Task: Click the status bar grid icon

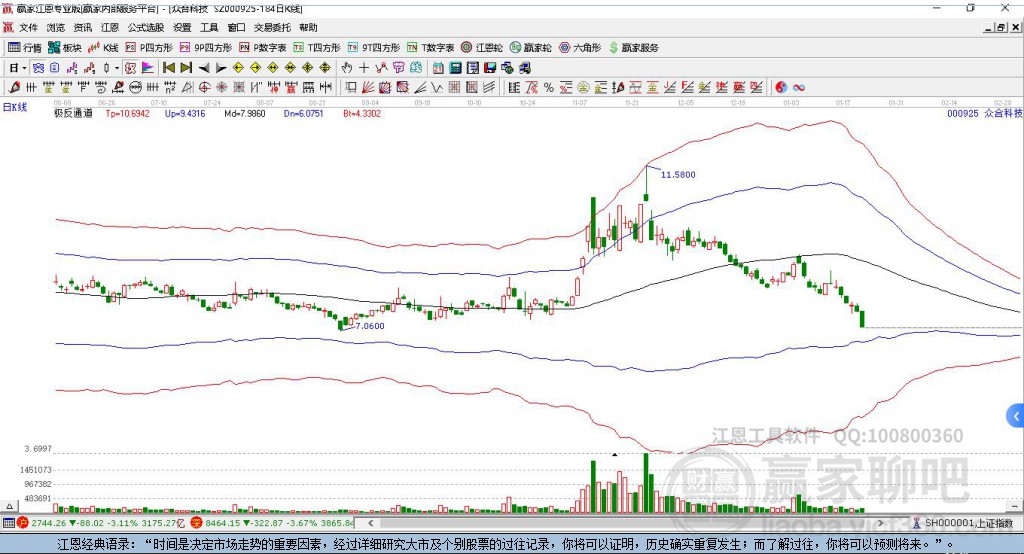Action: pos(8,523)
